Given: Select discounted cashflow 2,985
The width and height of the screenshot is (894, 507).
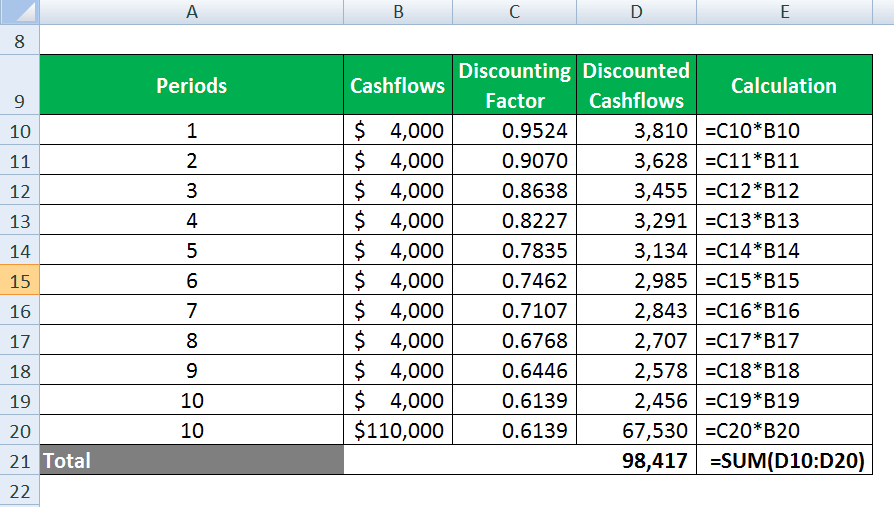Looking at the screenshot, I should click(x=636, y=280).
